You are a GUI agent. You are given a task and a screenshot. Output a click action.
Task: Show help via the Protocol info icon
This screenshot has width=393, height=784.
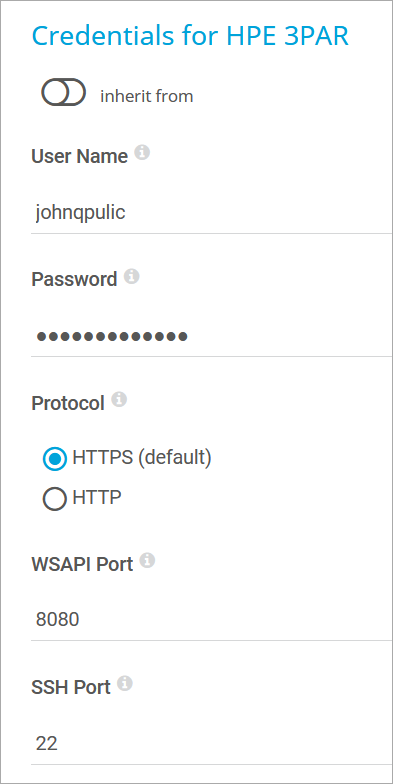pos(119,400)
